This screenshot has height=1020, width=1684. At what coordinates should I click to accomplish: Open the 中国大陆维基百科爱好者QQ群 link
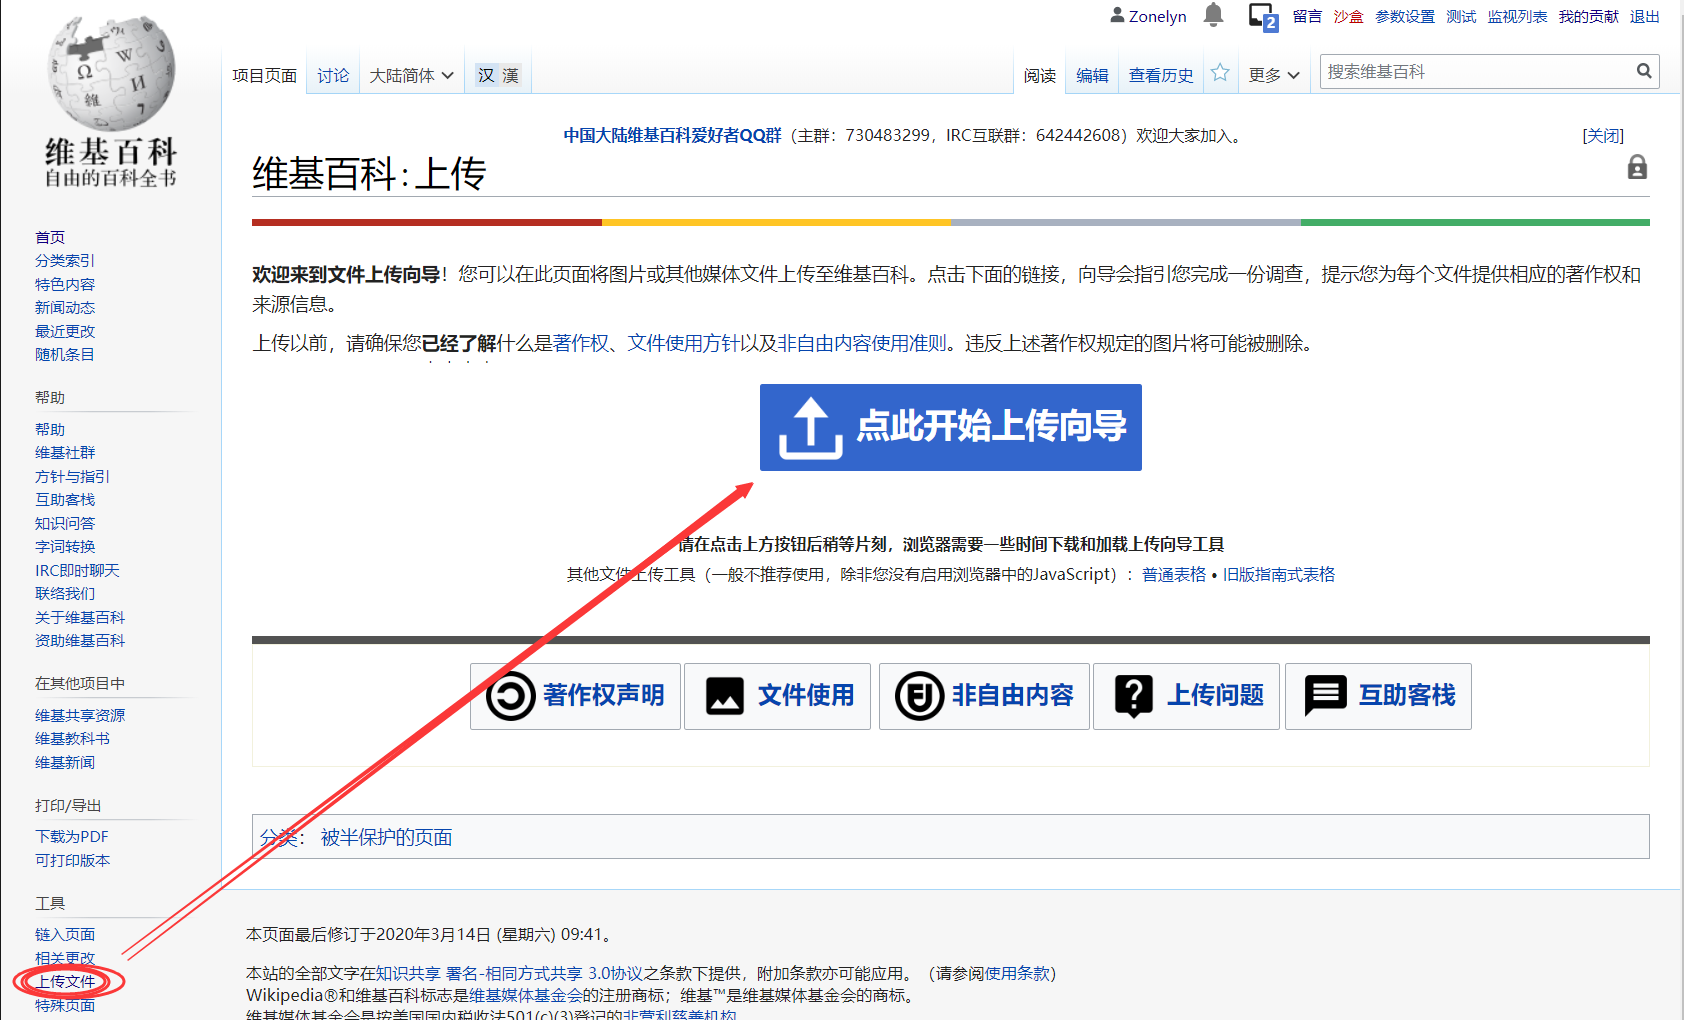pos(672,135)
